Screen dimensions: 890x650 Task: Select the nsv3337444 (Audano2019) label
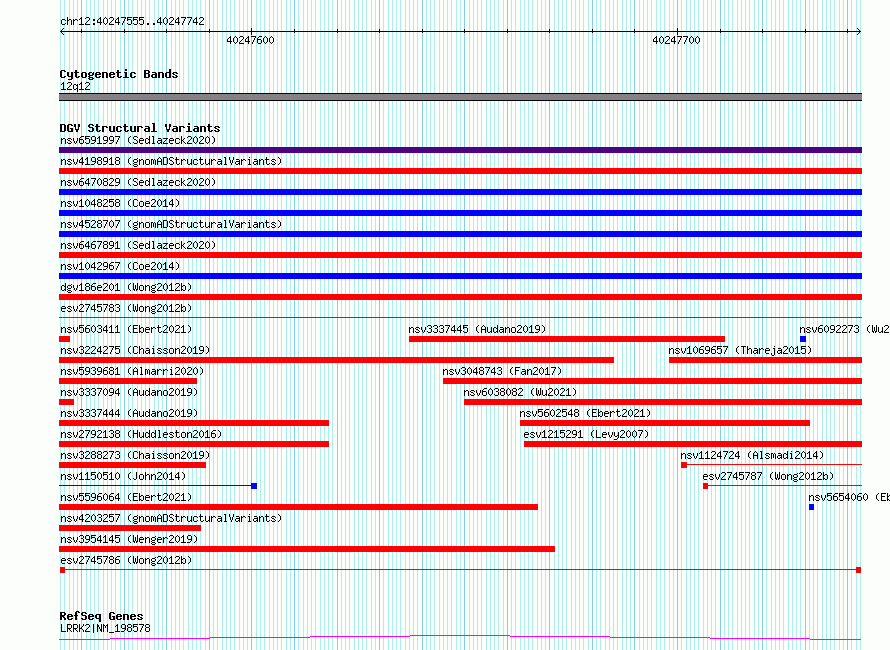pos(129,413)
